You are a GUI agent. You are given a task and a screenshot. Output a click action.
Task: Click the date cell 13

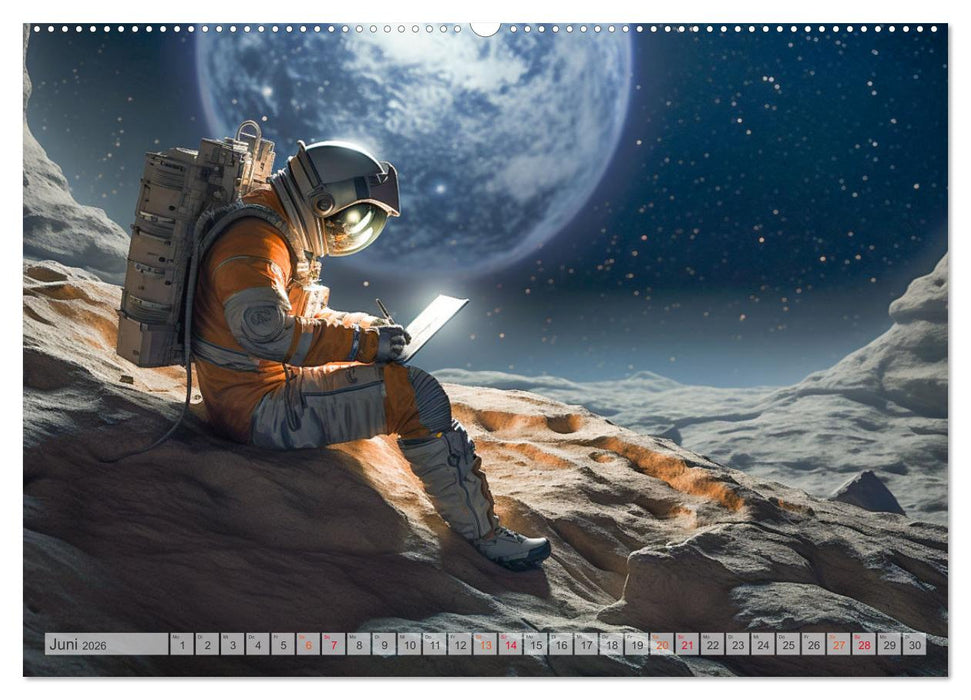[488, 643]
